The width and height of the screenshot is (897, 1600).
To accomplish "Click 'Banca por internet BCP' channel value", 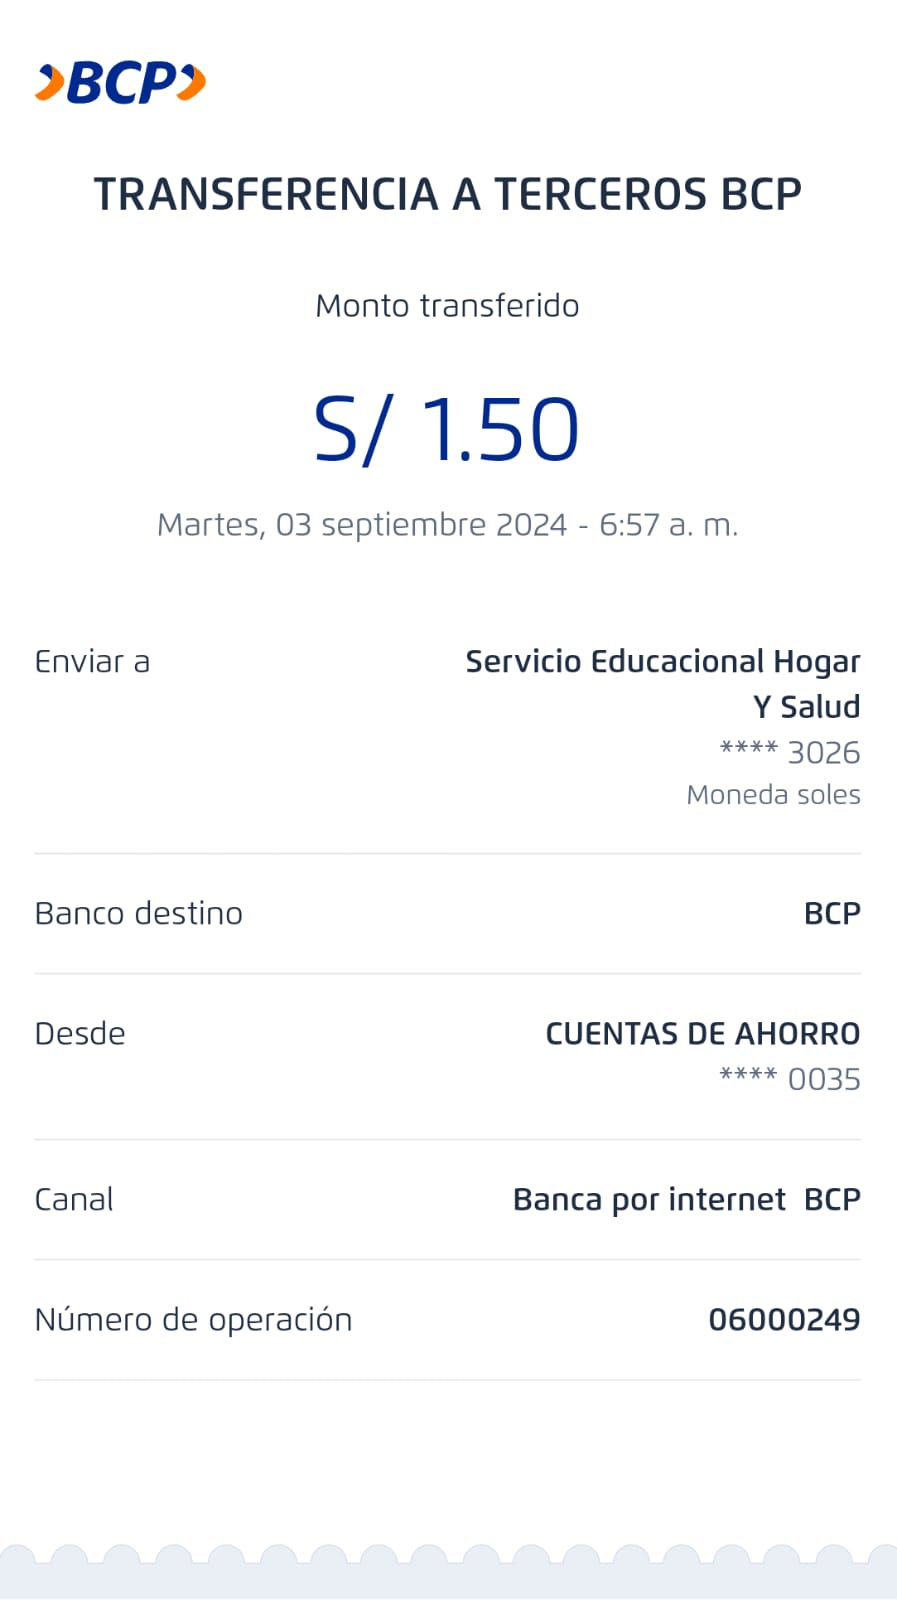I will tap(686, 1200).
